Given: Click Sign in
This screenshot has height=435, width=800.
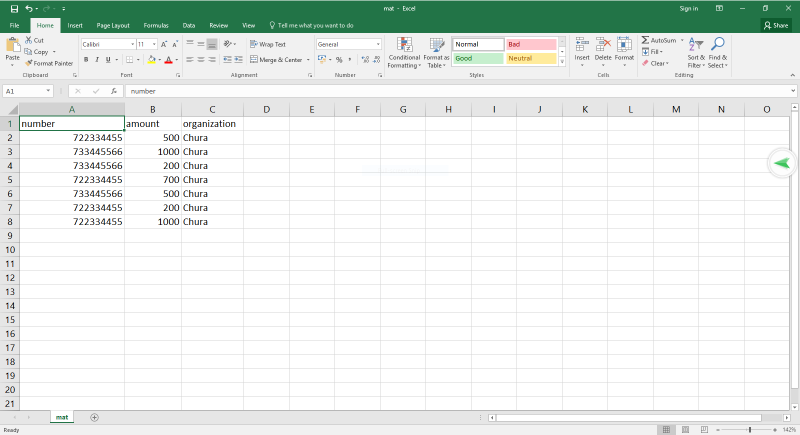Looking at the screenshot, I should point(688,9).
